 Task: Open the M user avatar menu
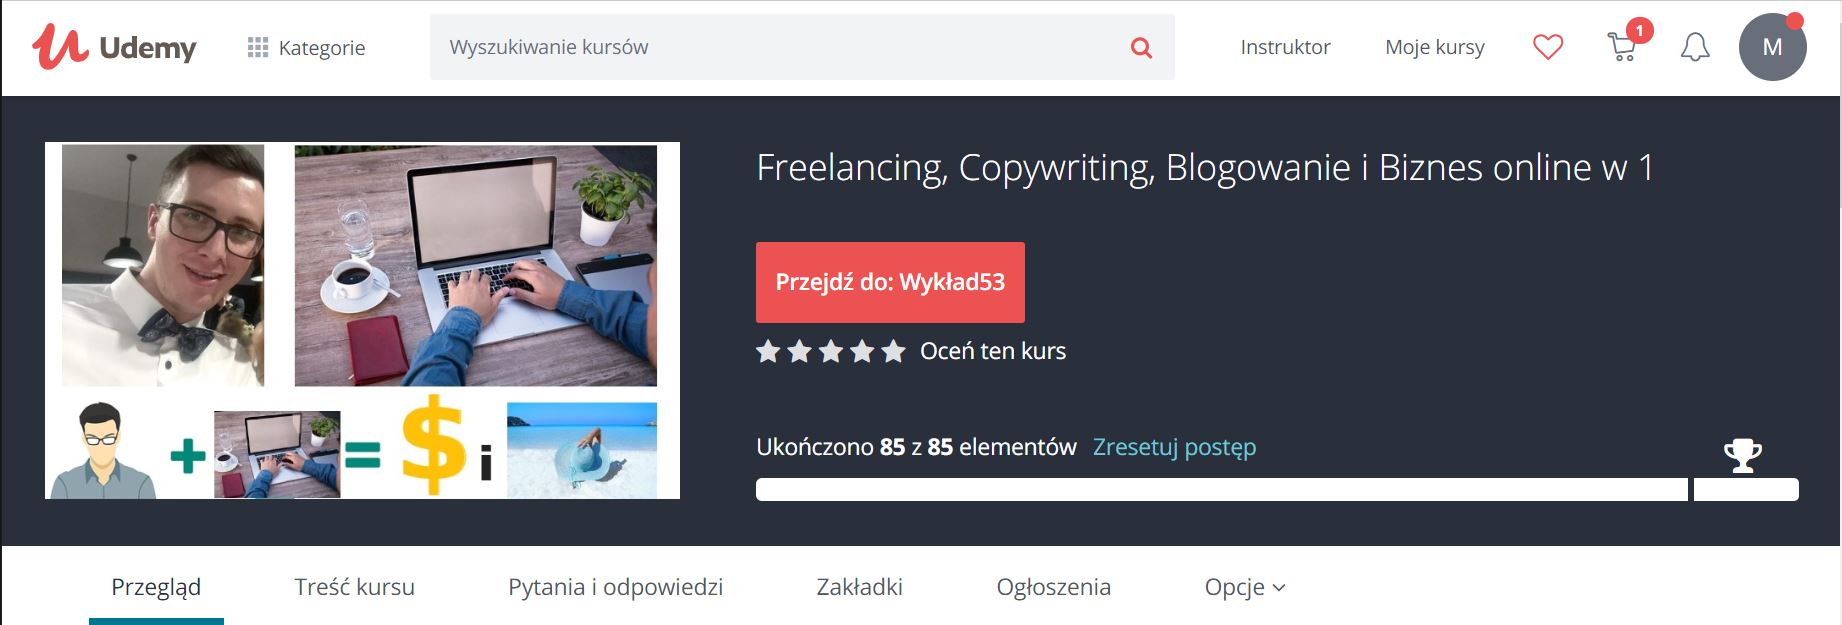pyautogui.click(x=1772, y=47)
